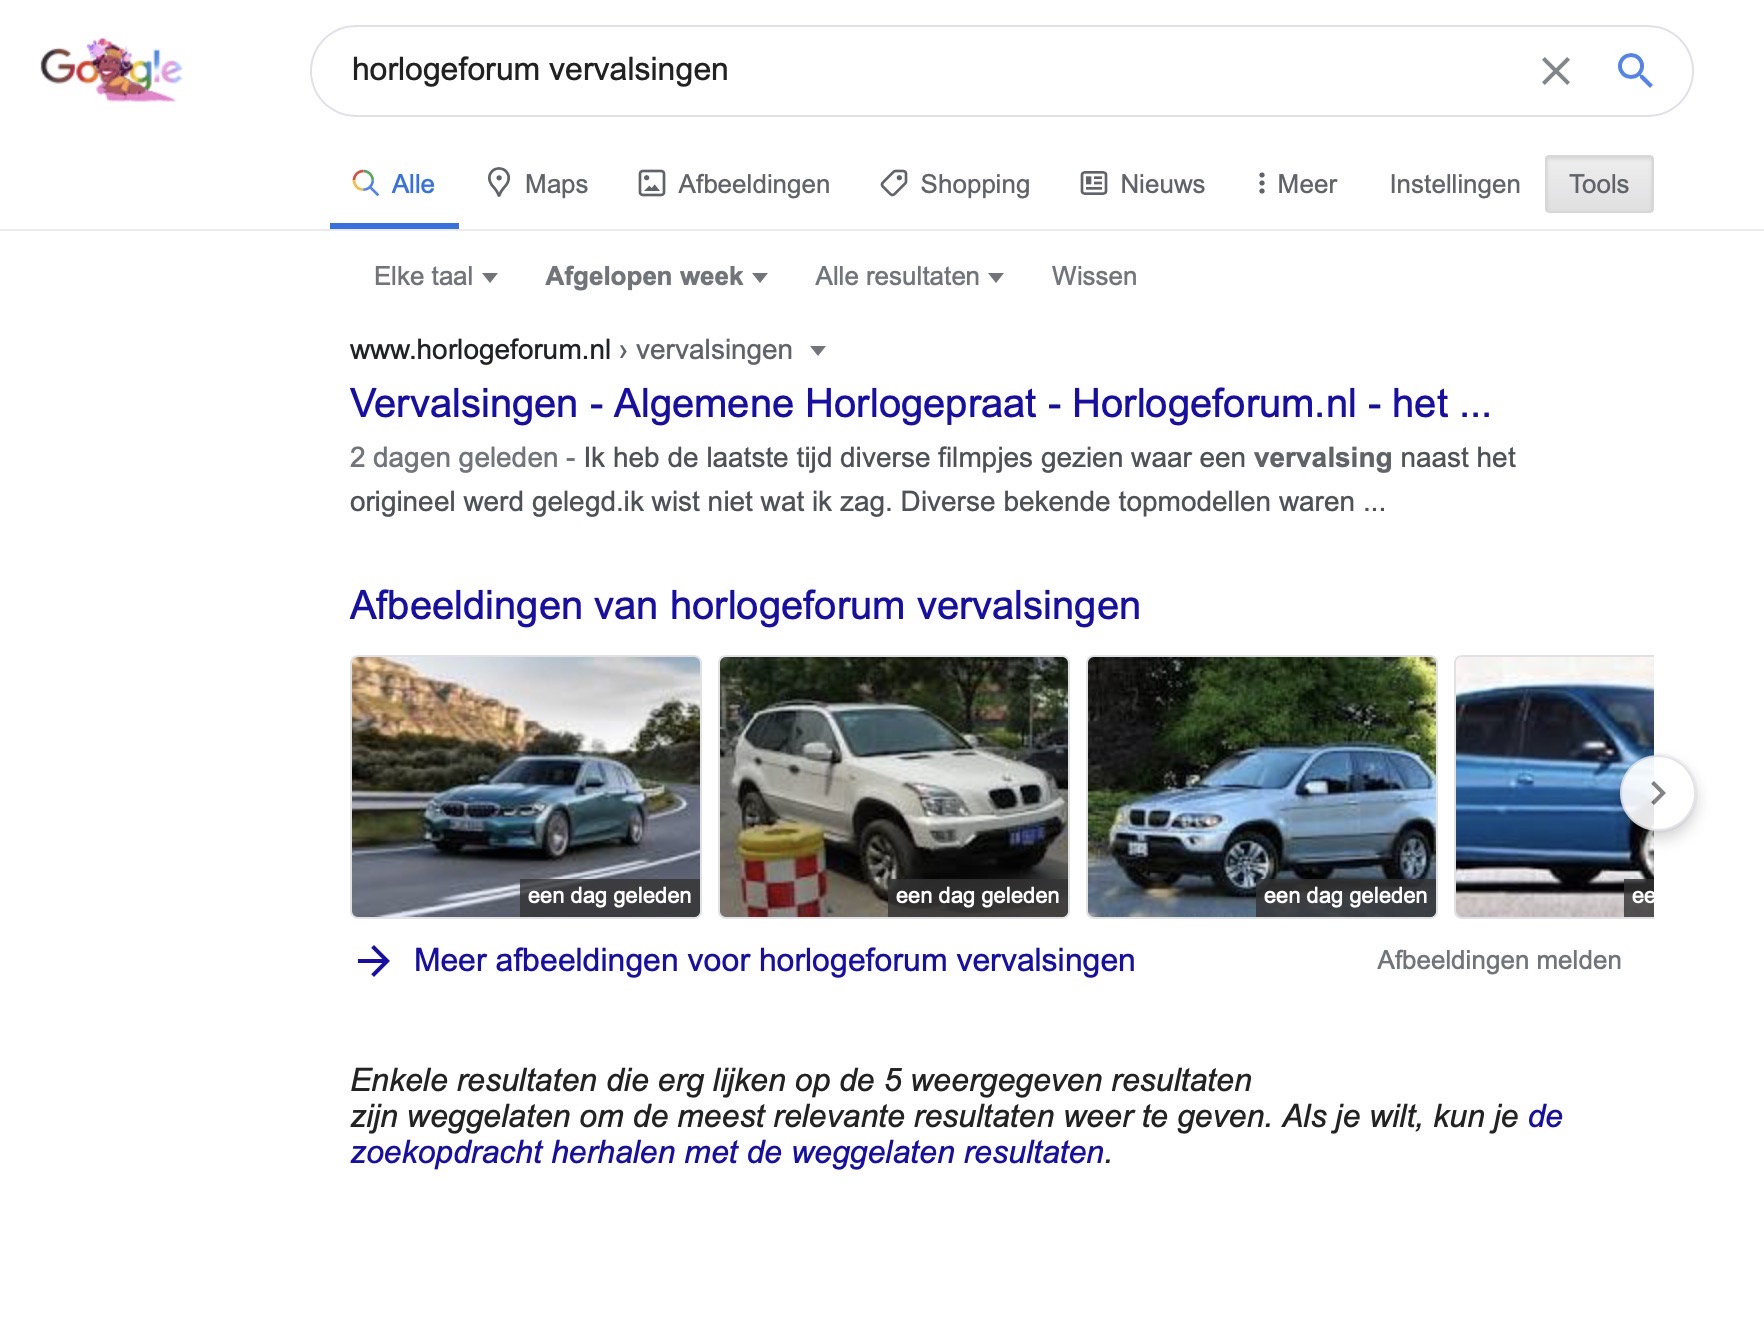Open the Shopping tab
The width and height of the screenshot is (1764, 1342).
pyautogui.click(x=955, y=184)
